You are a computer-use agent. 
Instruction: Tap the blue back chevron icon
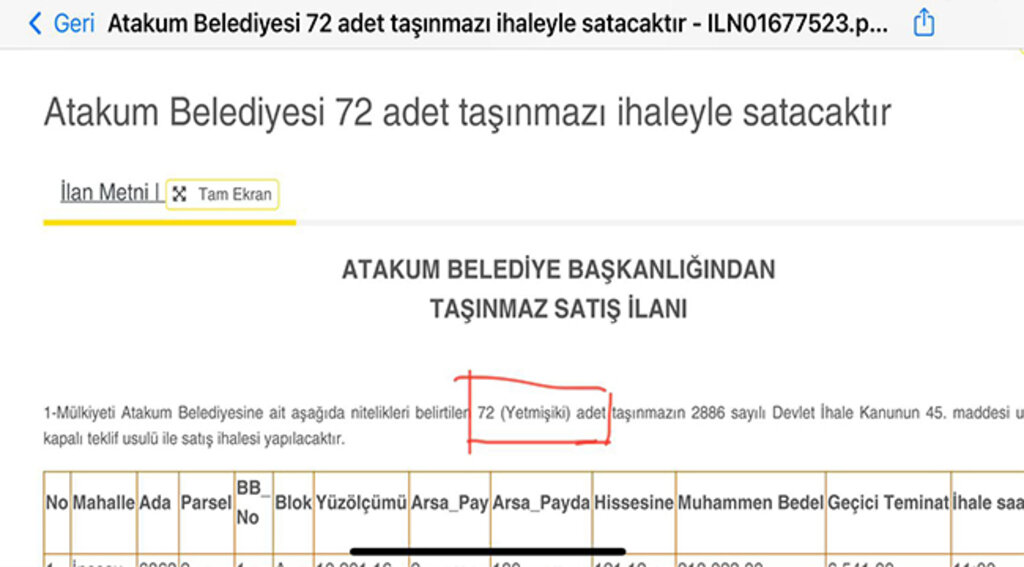35,24
